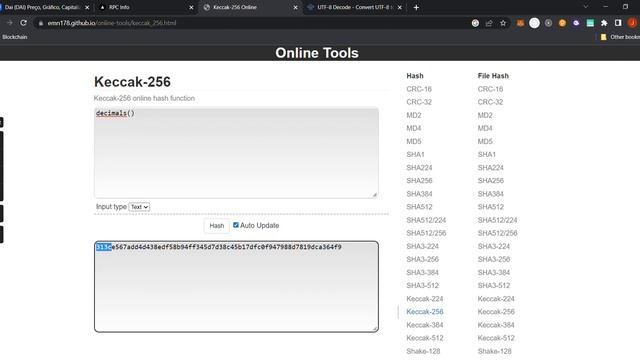Image resolution: width=640 pixels, height=360 pixels.
Task: Open the Hash SHA512/224 link
Action: pyautogui.click(x=426, y=220)
